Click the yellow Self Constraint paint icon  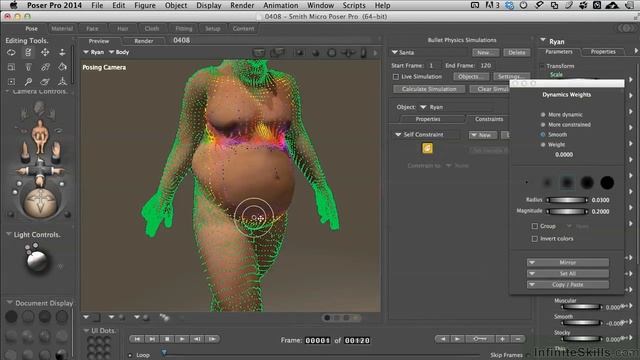point(427,148)
